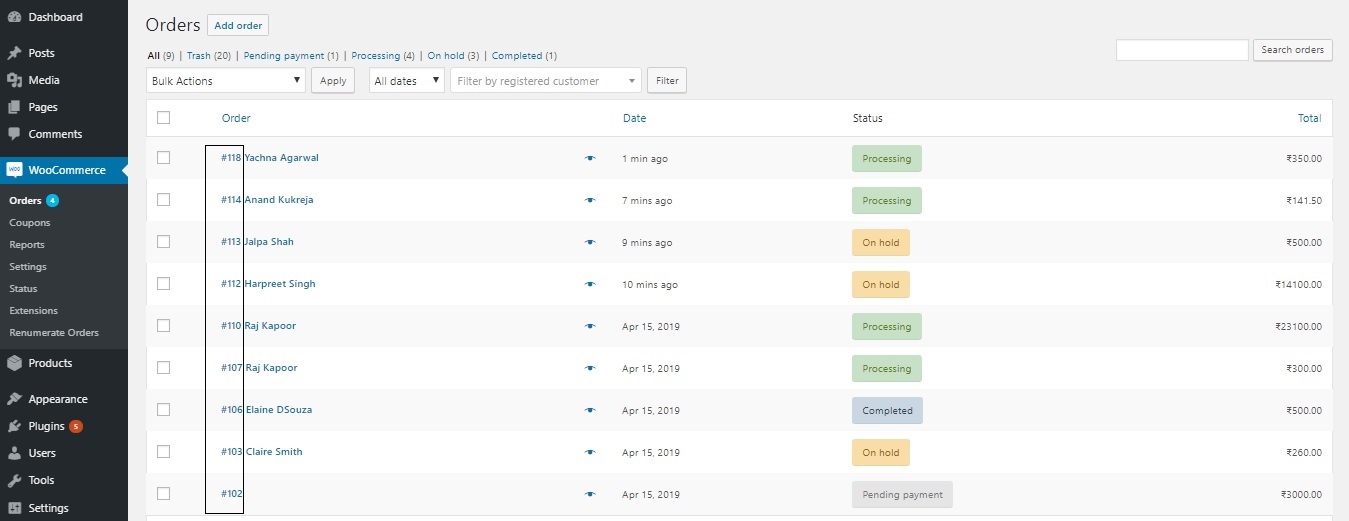Check the box for Yachna Agarwal order
This screenshot has width=1349, height=521.
point(164,158)
